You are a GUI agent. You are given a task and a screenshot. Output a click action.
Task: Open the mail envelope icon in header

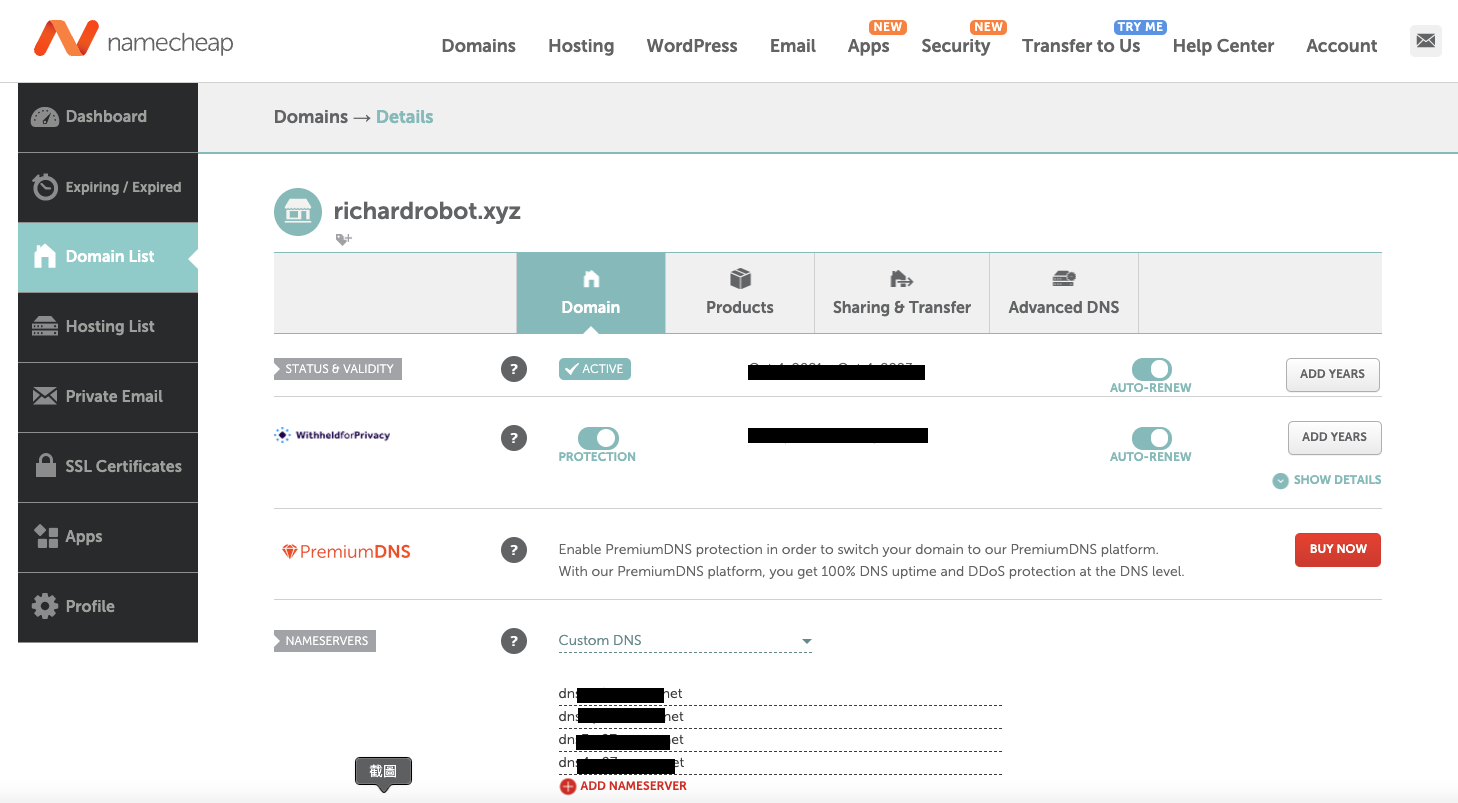pyautogui.click(x=1426, y=41)
